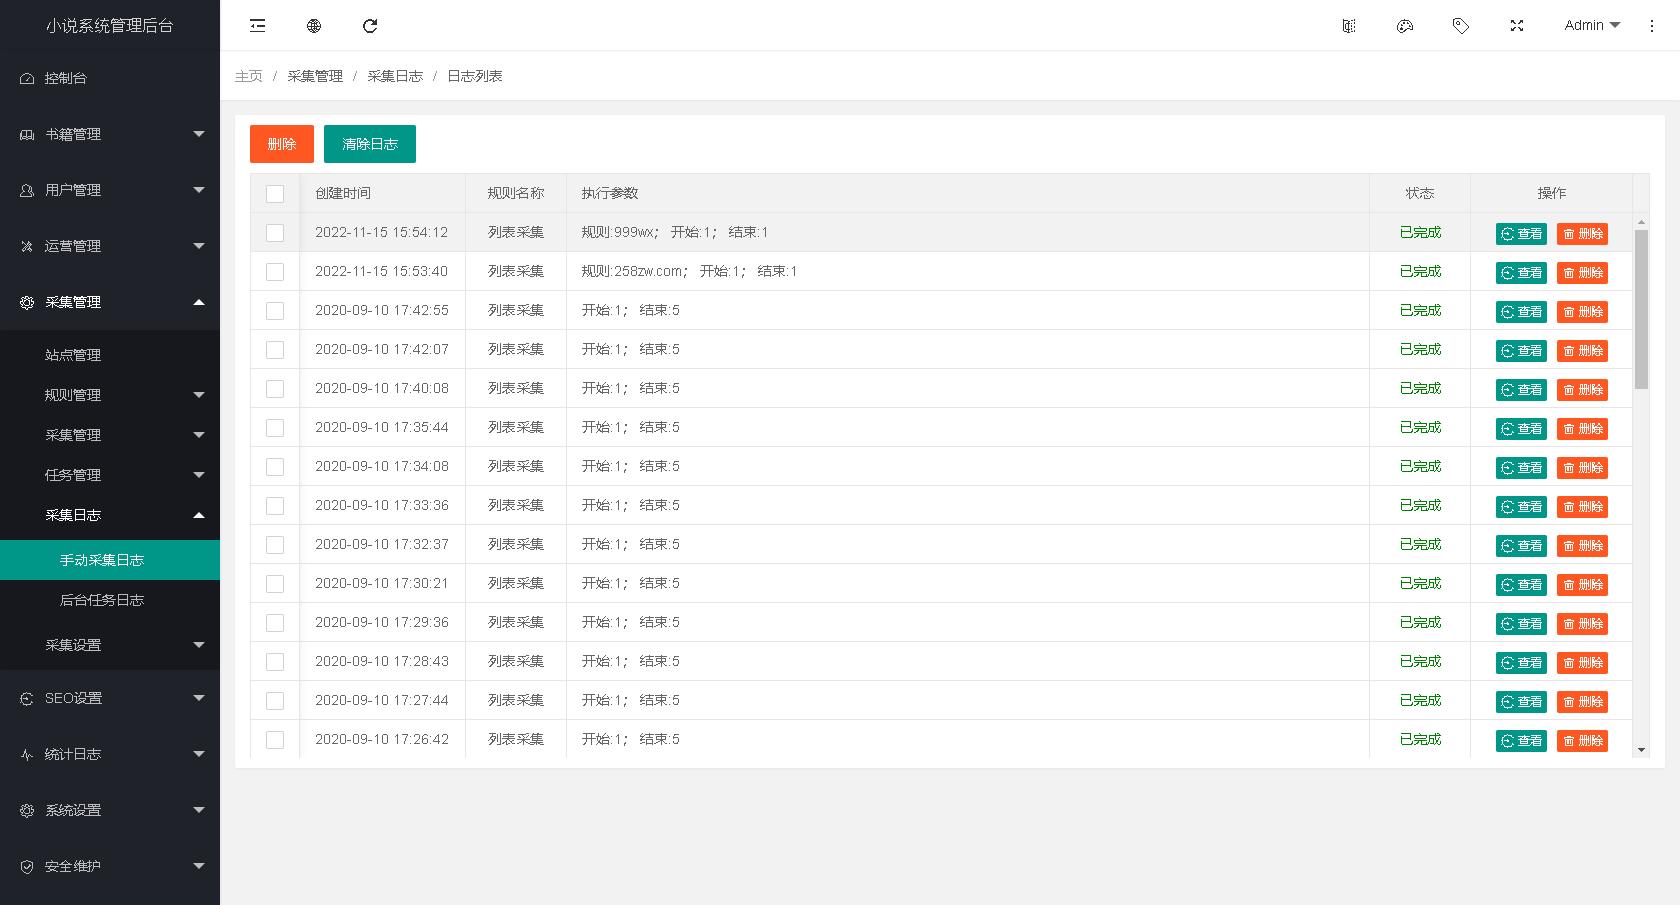Open 后台任务日志 in the sidebar

click(x=102, y=600)
